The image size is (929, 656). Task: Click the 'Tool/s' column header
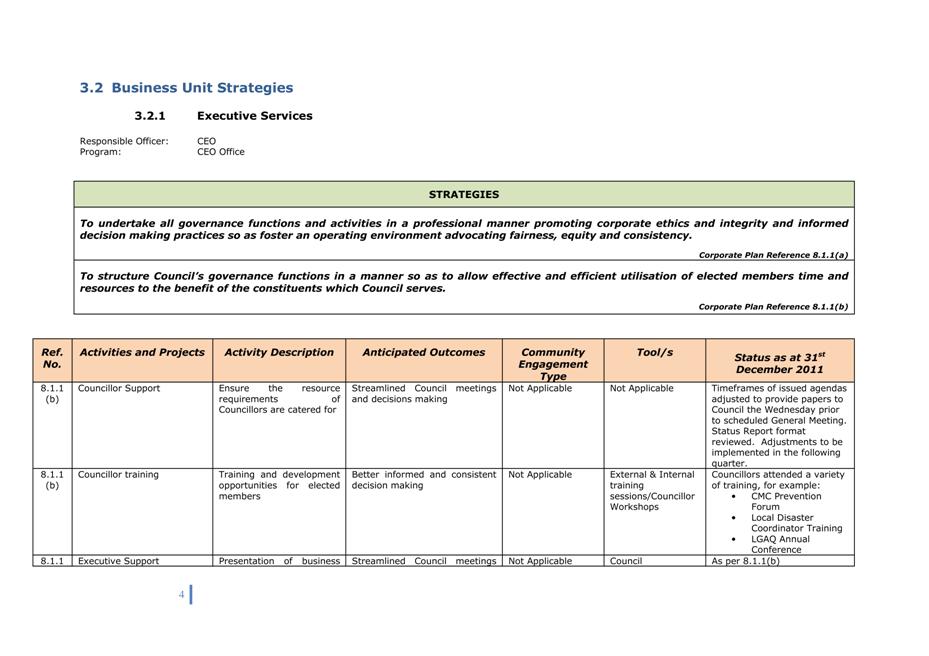click(x=654, y=352)
